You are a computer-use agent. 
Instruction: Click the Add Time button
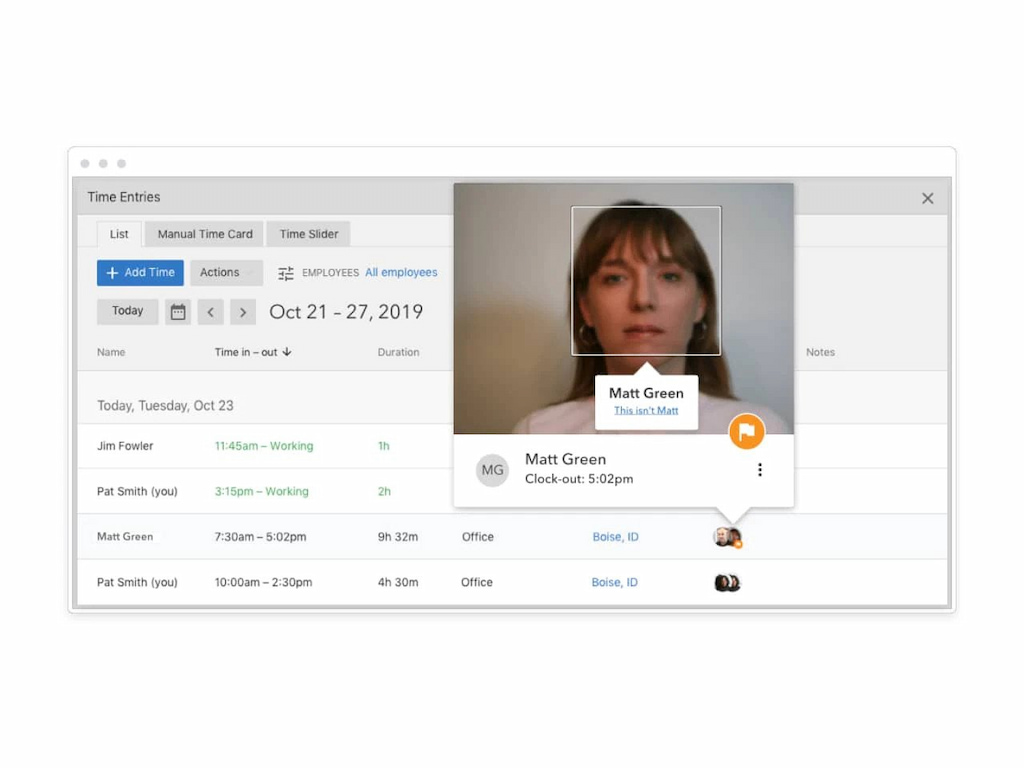[140, 273]
